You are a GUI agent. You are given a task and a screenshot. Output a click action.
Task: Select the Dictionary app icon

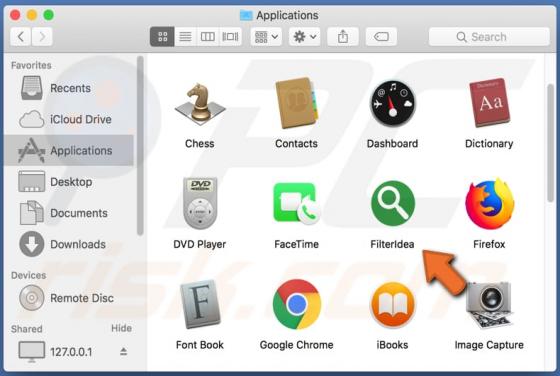pyautogui.click(x=489, y=103)
